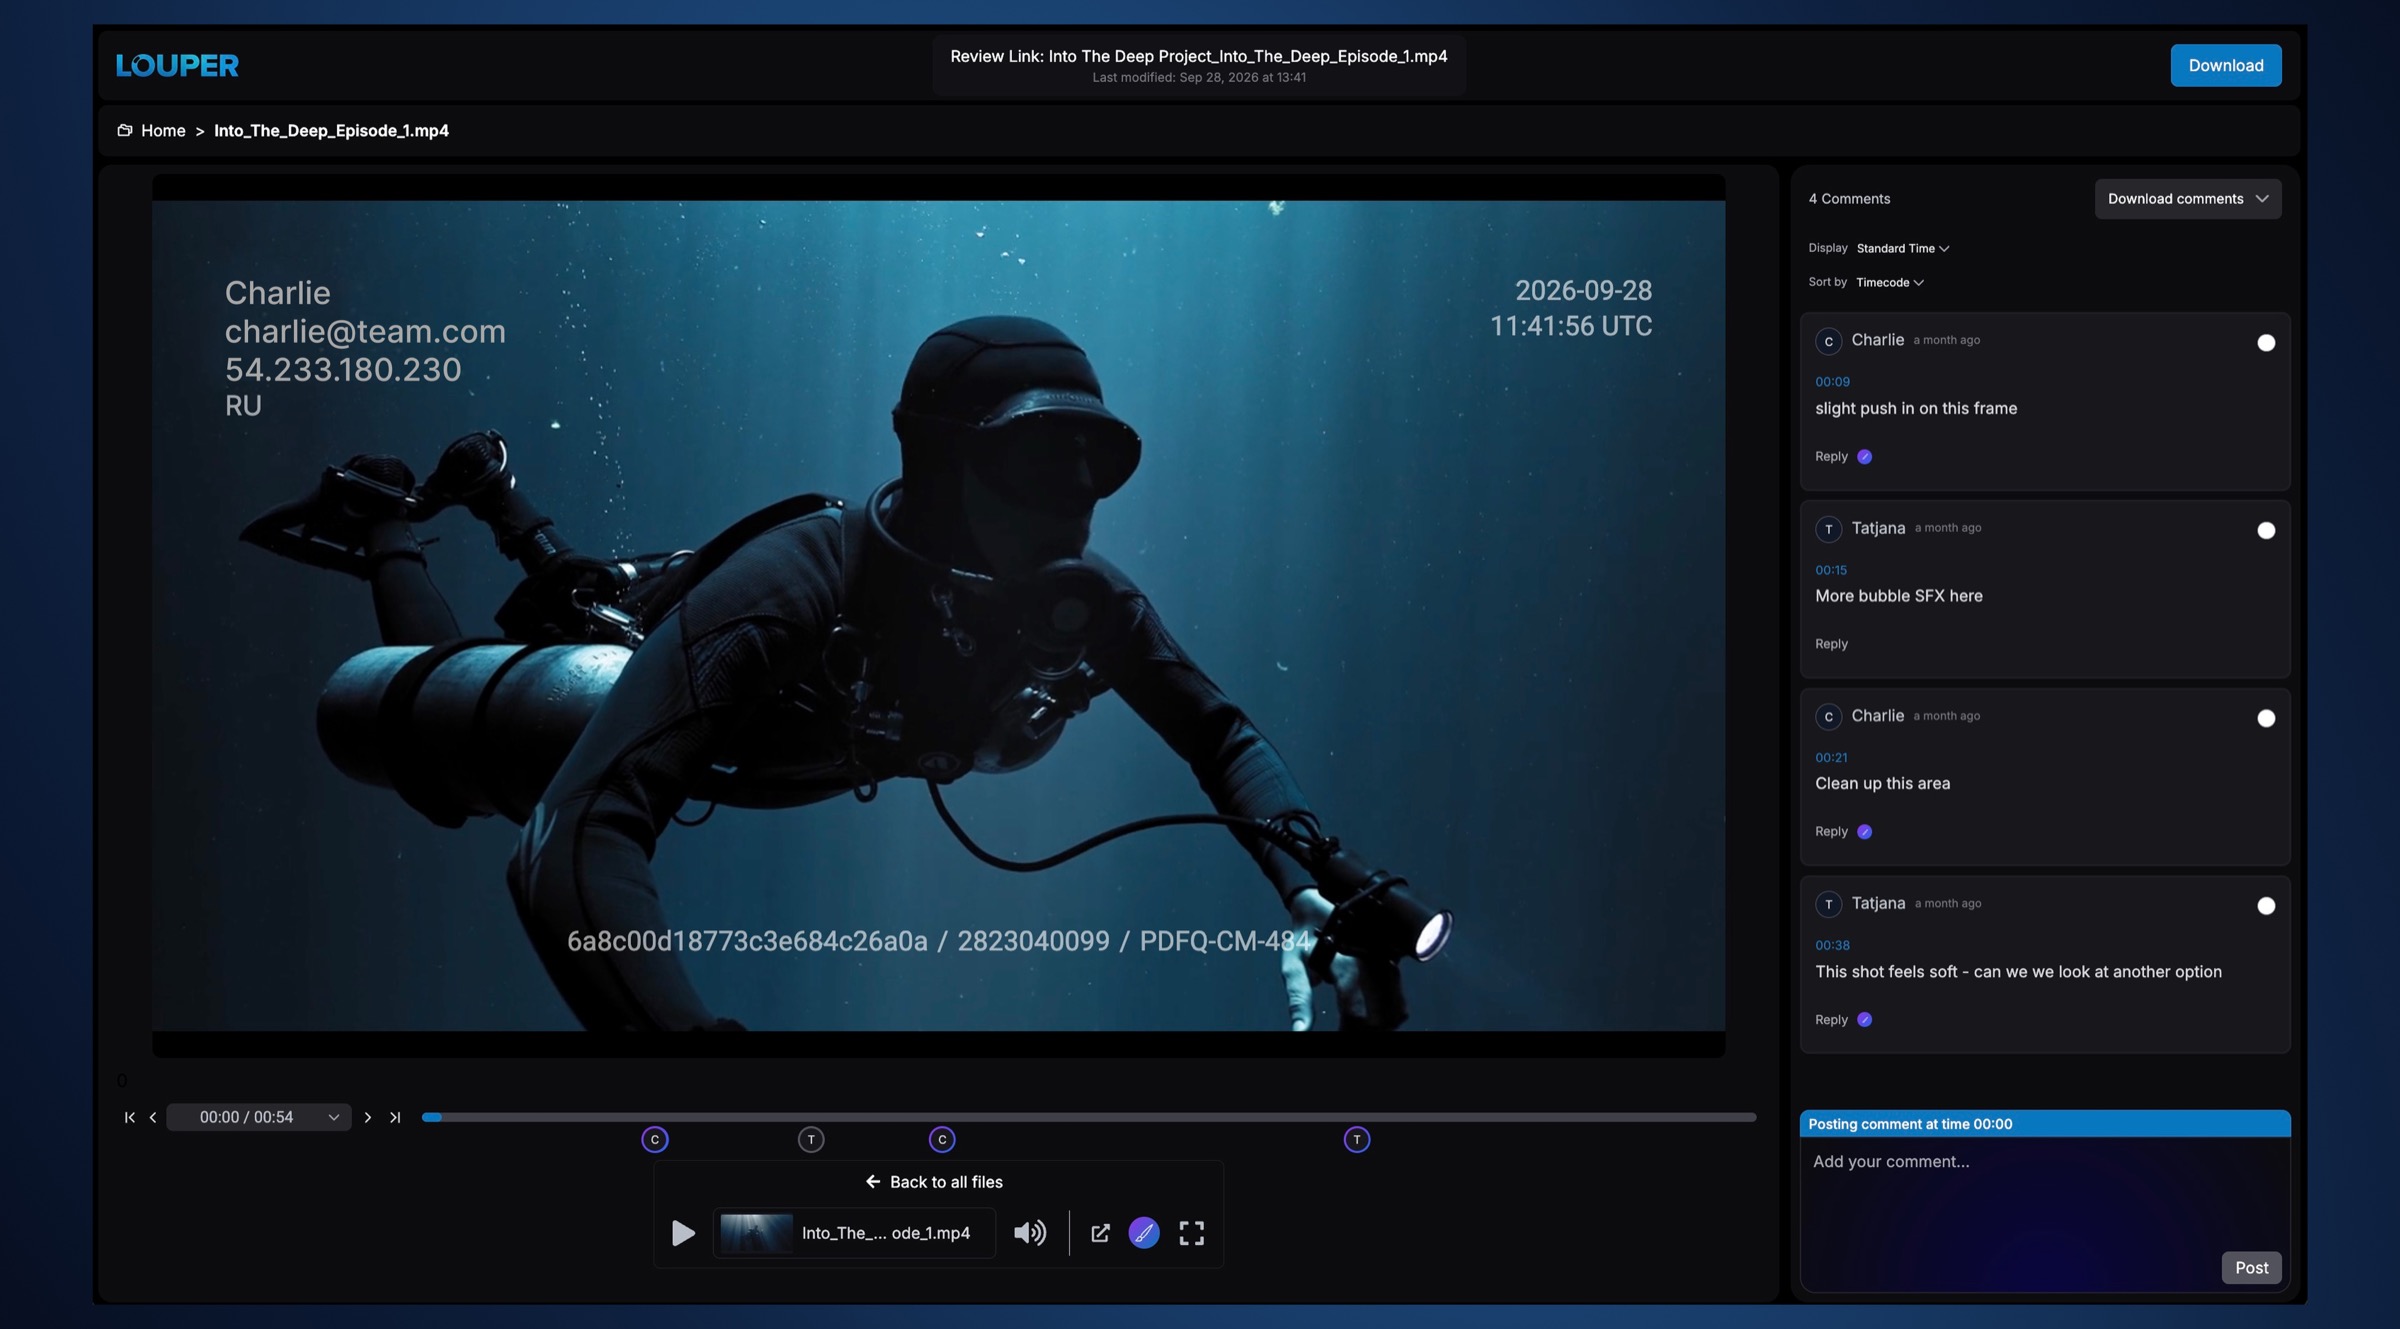
Task: Click Charlie's avatar on 00:09 comment
Action: [x=1828, y=341]
